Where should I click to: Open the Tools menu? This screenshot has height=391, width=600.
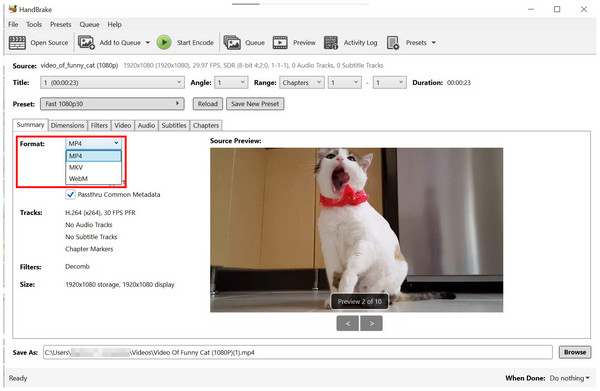point(34,24)
